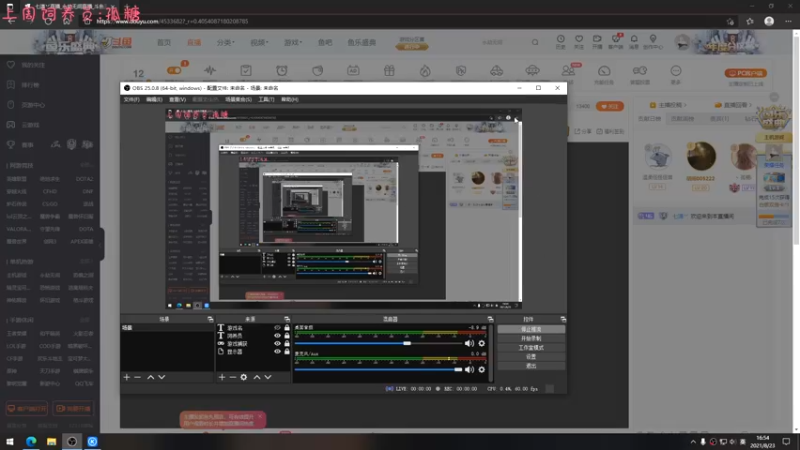Click the gift box icon in the Douyu activity row
This screenshot has height=450, width=800.
[x=389, y=70]
